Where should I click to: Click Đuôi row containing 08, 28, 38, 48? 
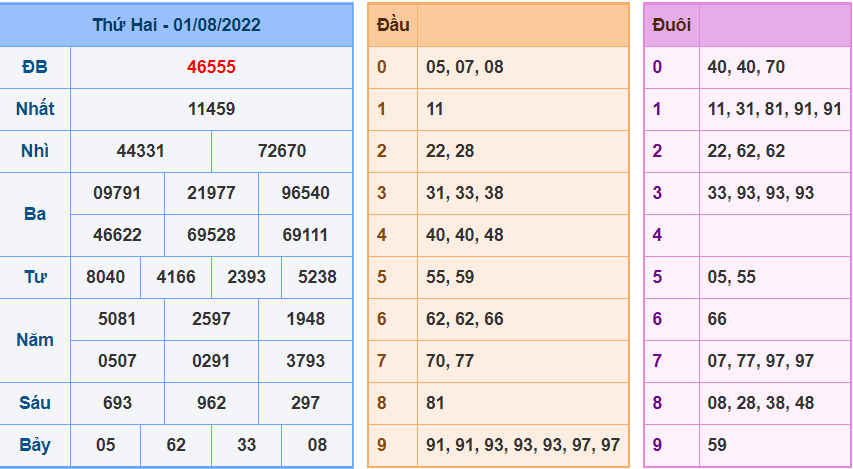(749, 403)
